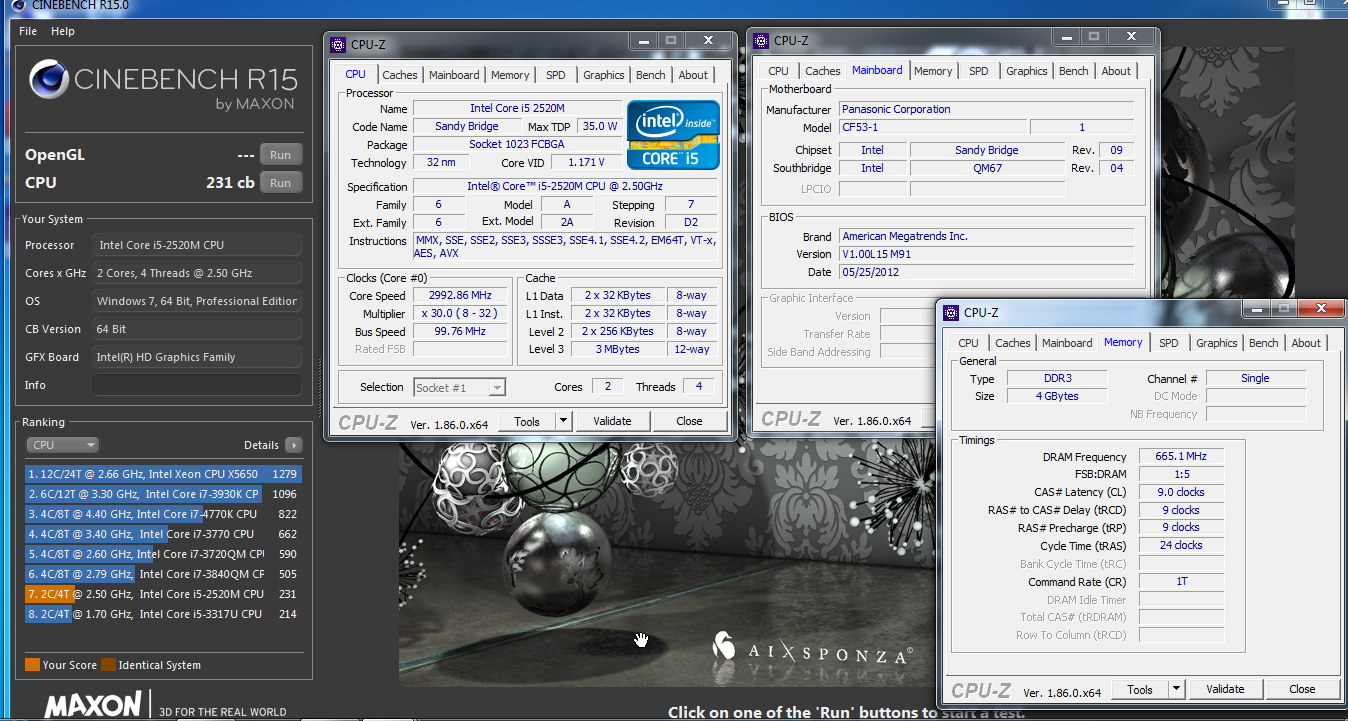Switch to Bench tab in first CPU-Z window
The image size is (1348, 721).
click(651, 75)
